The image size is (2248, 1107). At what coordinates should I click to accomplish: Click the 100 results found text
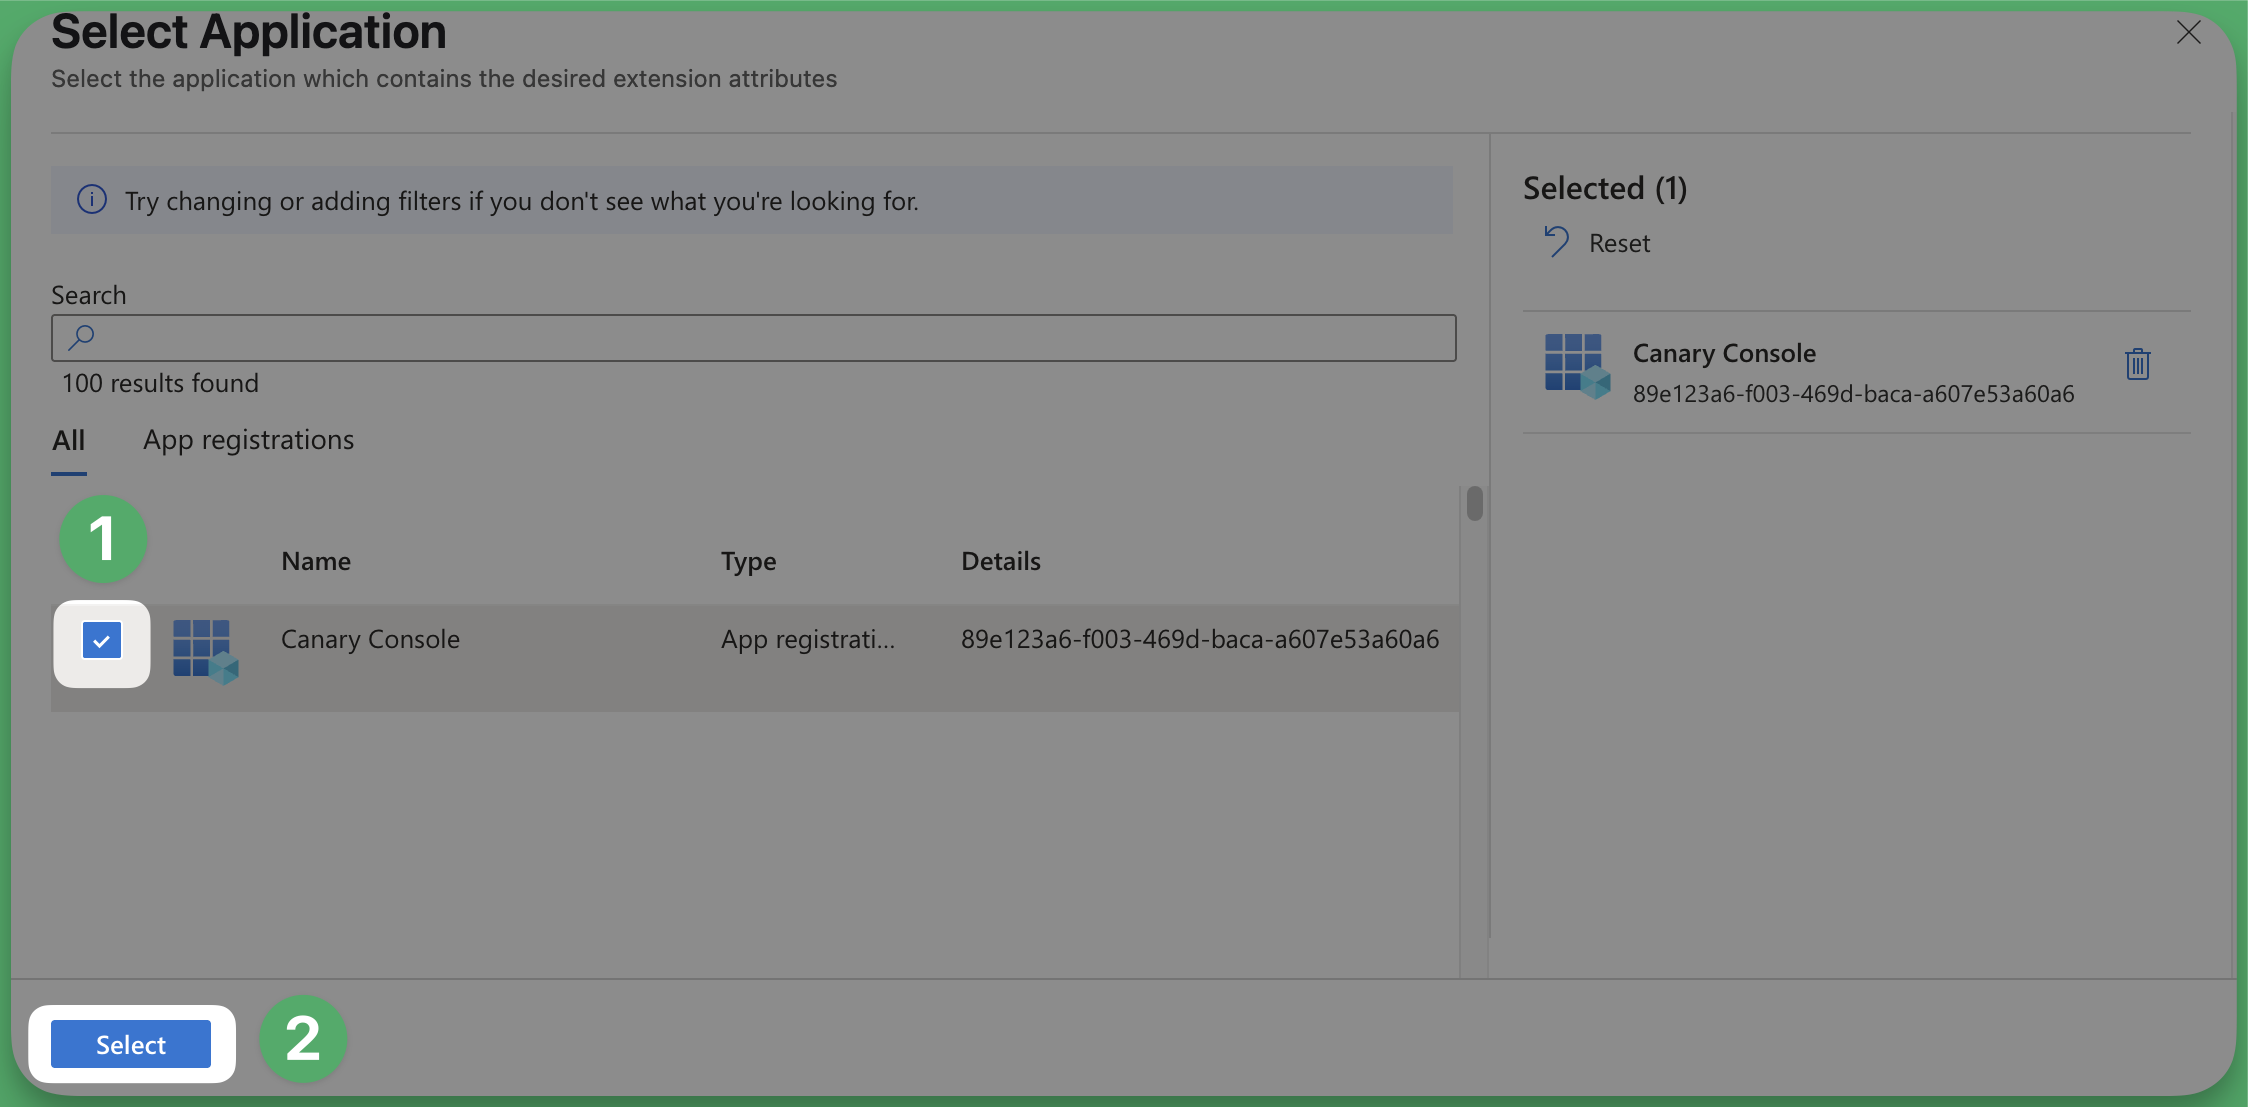click(160, 383)
